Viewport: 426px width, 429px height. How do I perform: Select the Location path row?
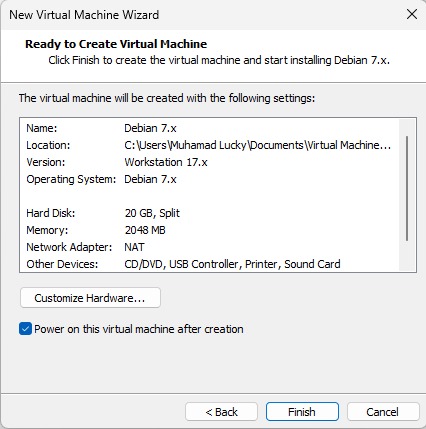click(x=209, y=145)
